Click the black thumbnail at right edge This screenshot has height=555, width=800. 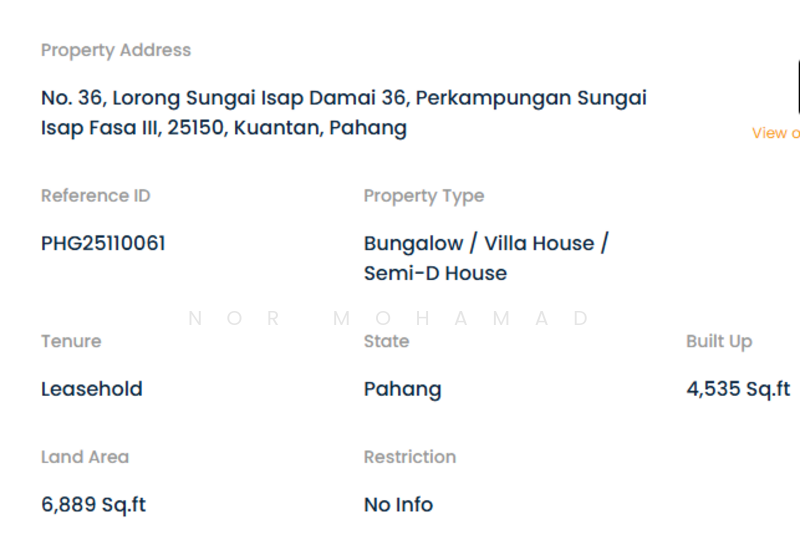(797, 87)
